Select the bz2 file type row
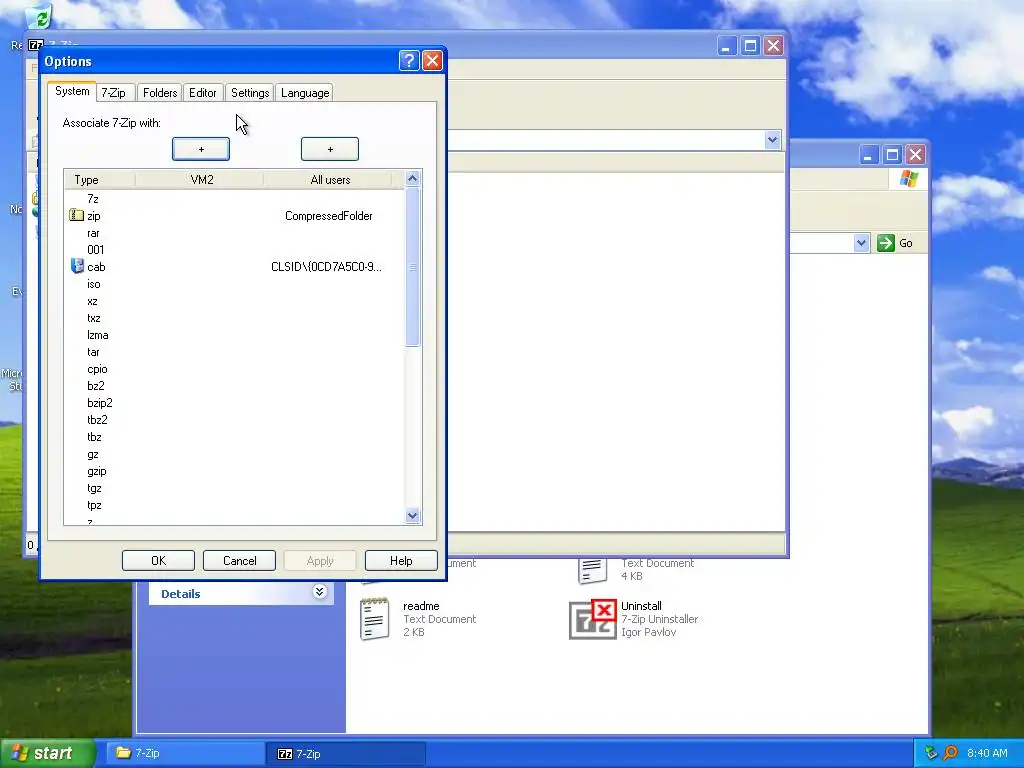 [234, 386]
